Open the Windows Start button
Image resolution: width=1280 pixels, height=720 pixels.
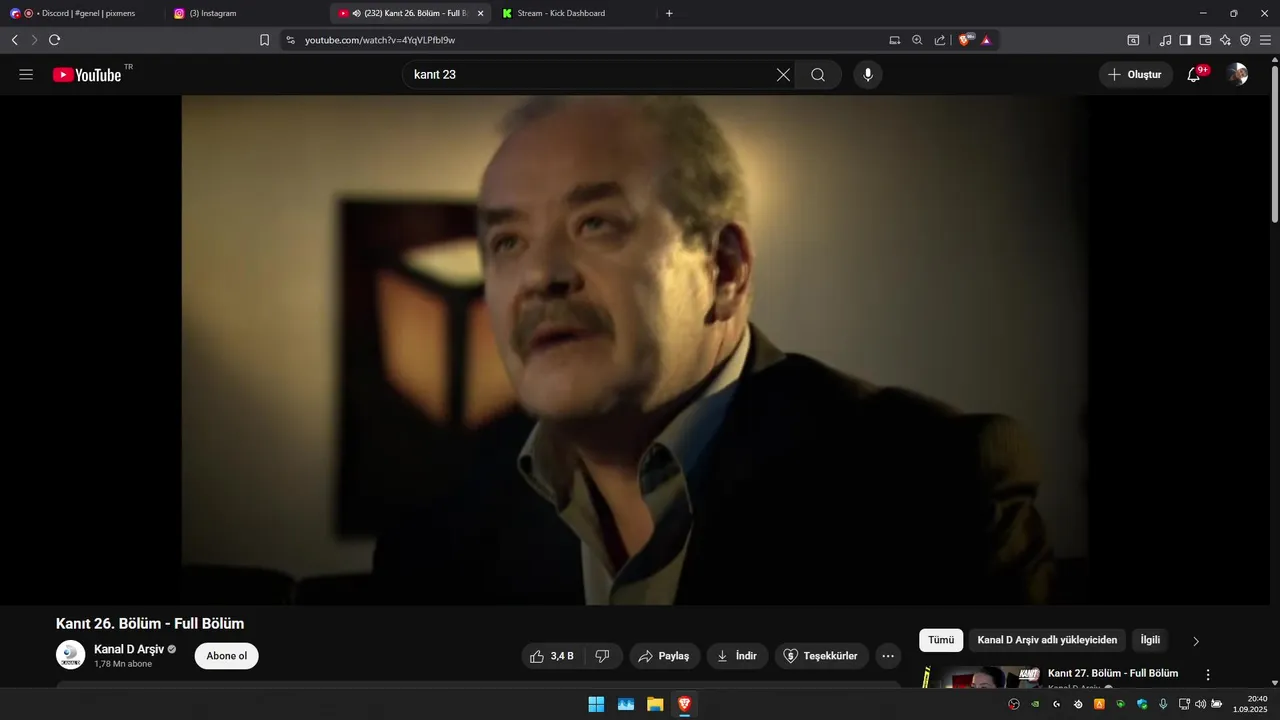pos(596,704)
